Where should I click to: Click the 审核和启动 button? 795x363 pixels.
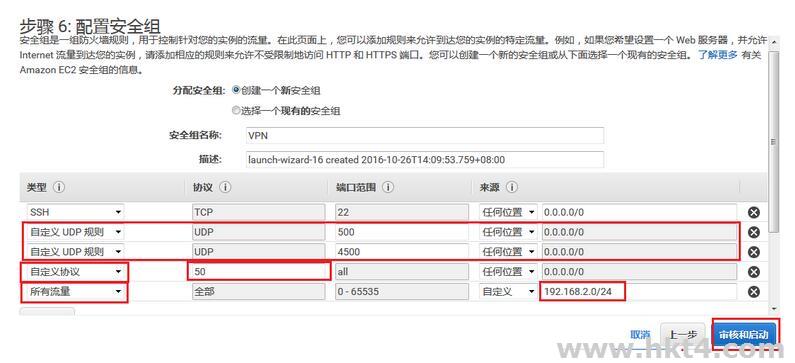(744, 335)
